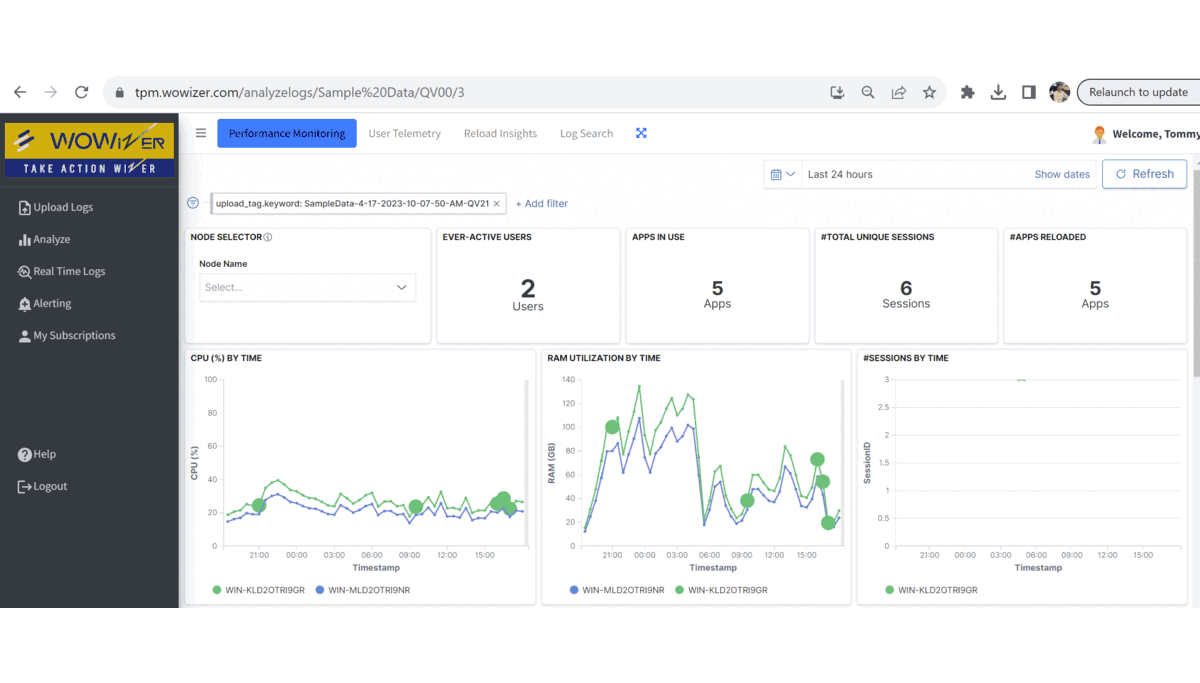The width and height of the screenshot is (1200, 683).
Task: Open Real Time Logs in sidebar
Action: click(68, 271)
